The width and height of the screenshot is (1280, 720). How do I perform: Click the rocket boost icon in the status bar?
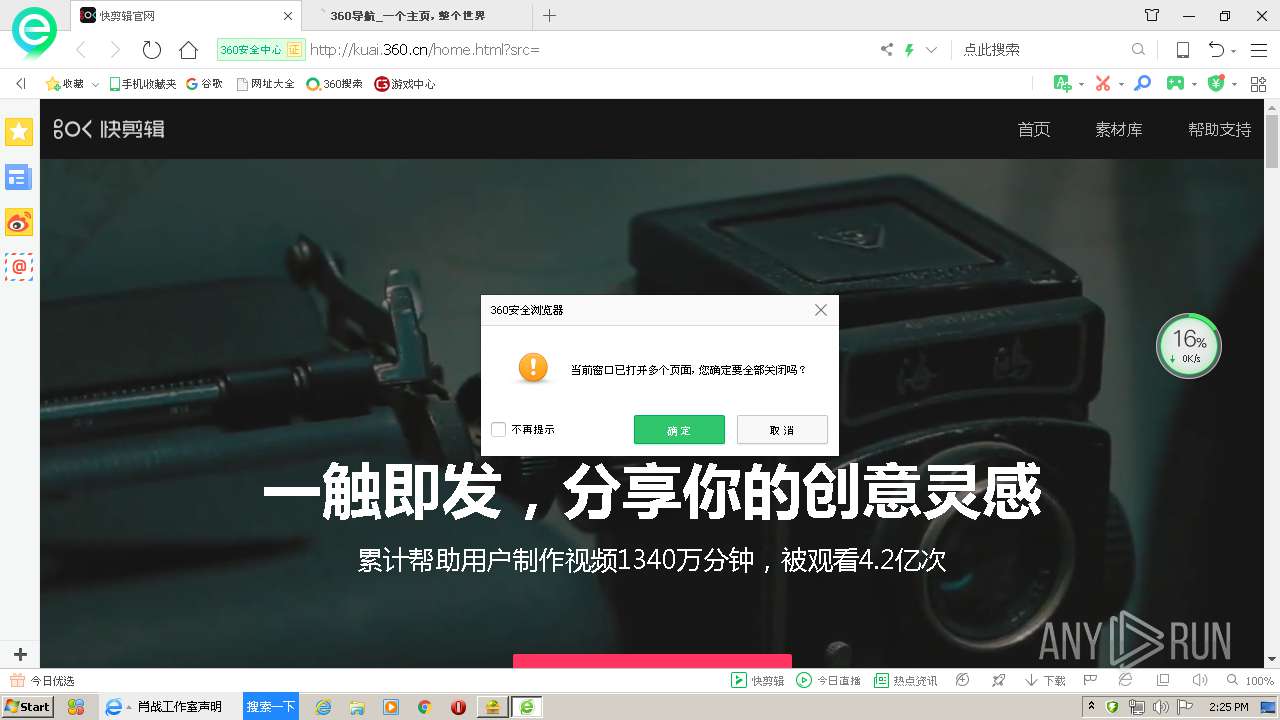click(998, 680)
